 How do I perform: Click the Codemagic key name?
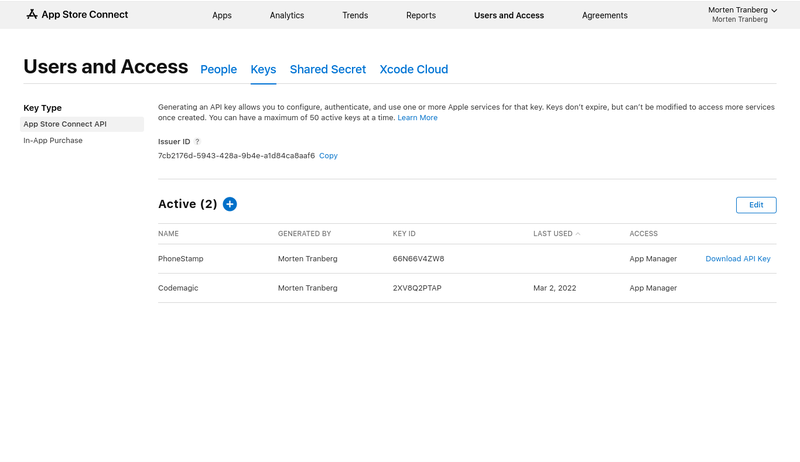pos(178,288)
